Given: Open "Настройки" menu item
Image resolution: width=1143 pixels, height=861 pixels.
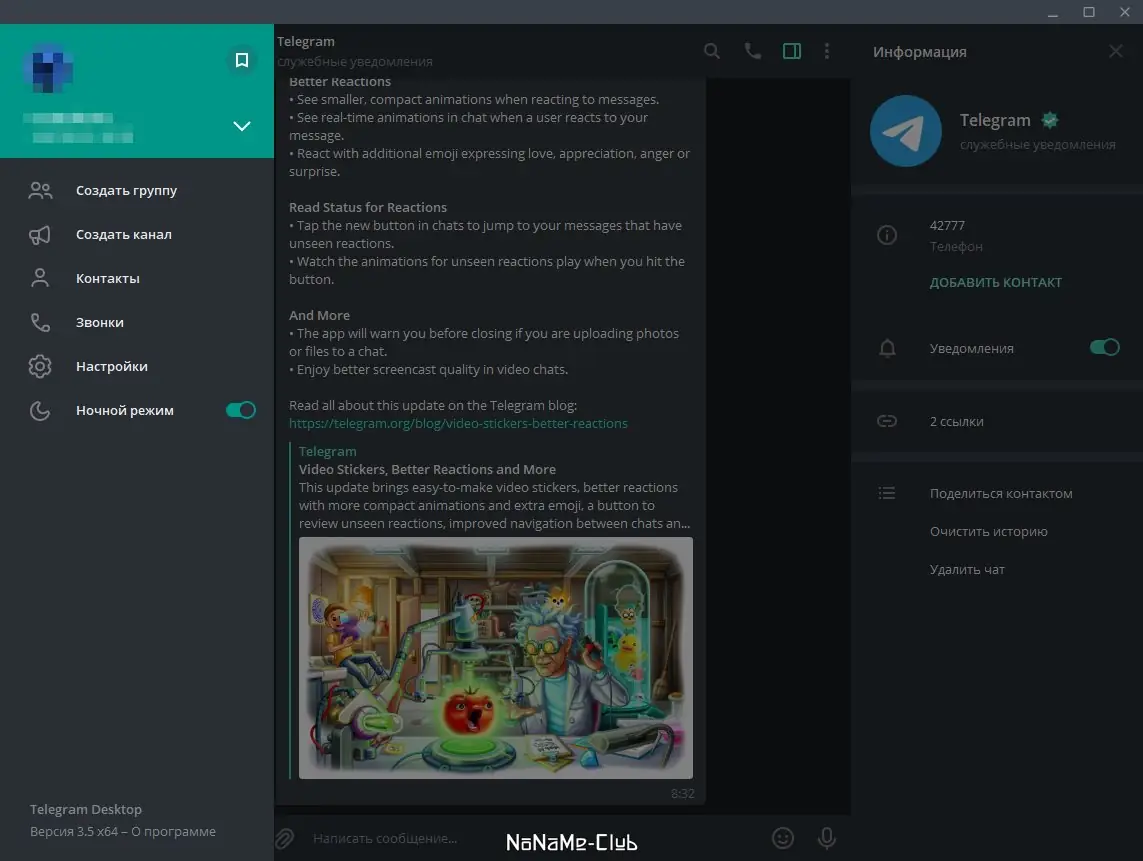Looking at the screenshot, I should point(137,366).
